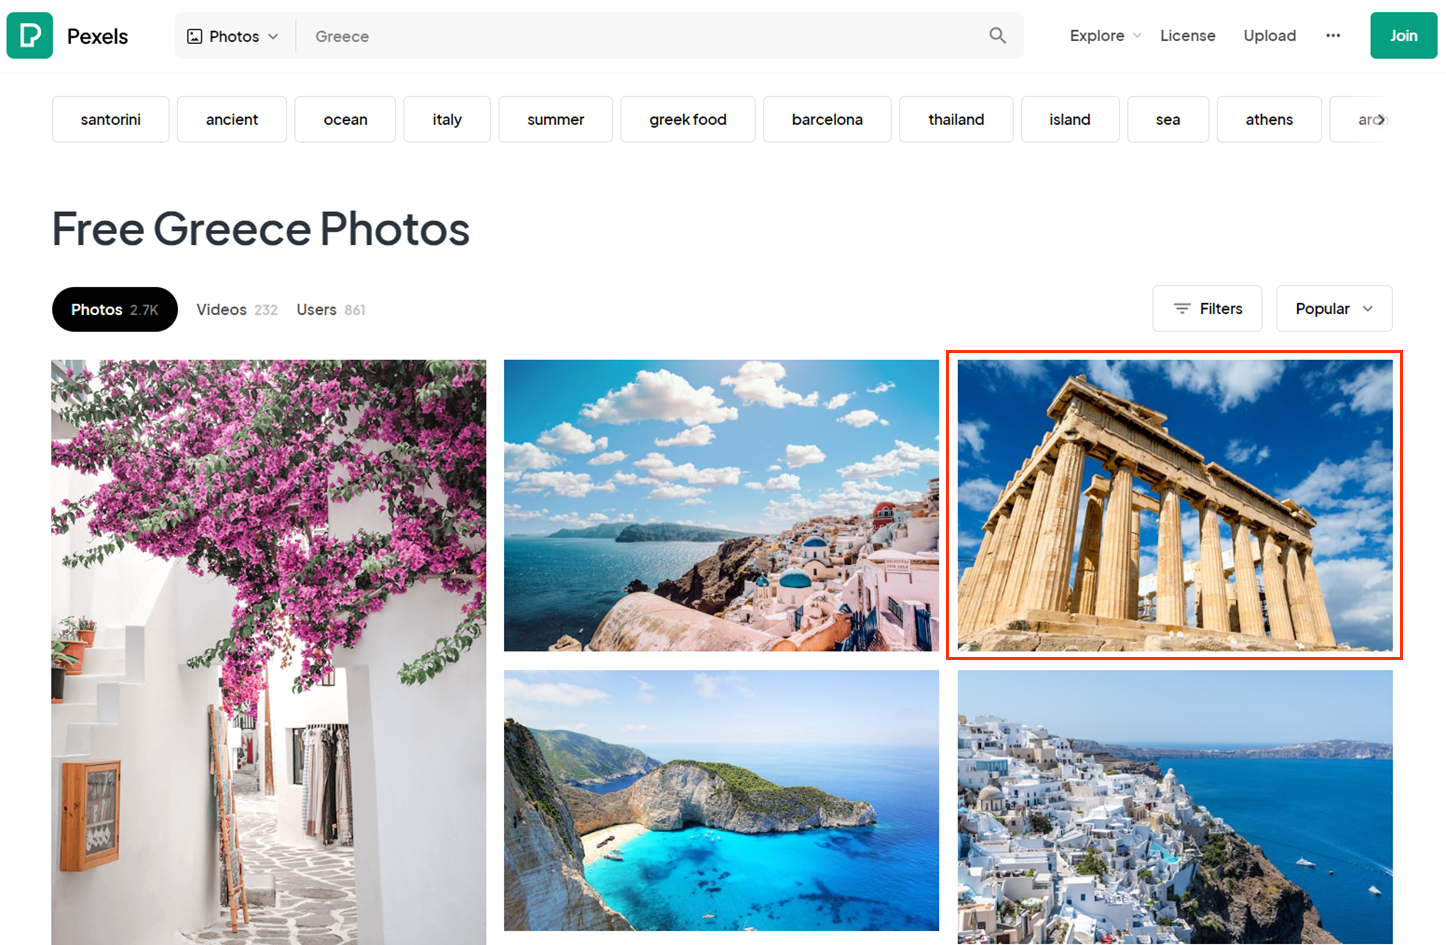Image resolution: width=1446 pixels, height=945 pixels.
Task: Click the Join button
Action: [1403, 35]
